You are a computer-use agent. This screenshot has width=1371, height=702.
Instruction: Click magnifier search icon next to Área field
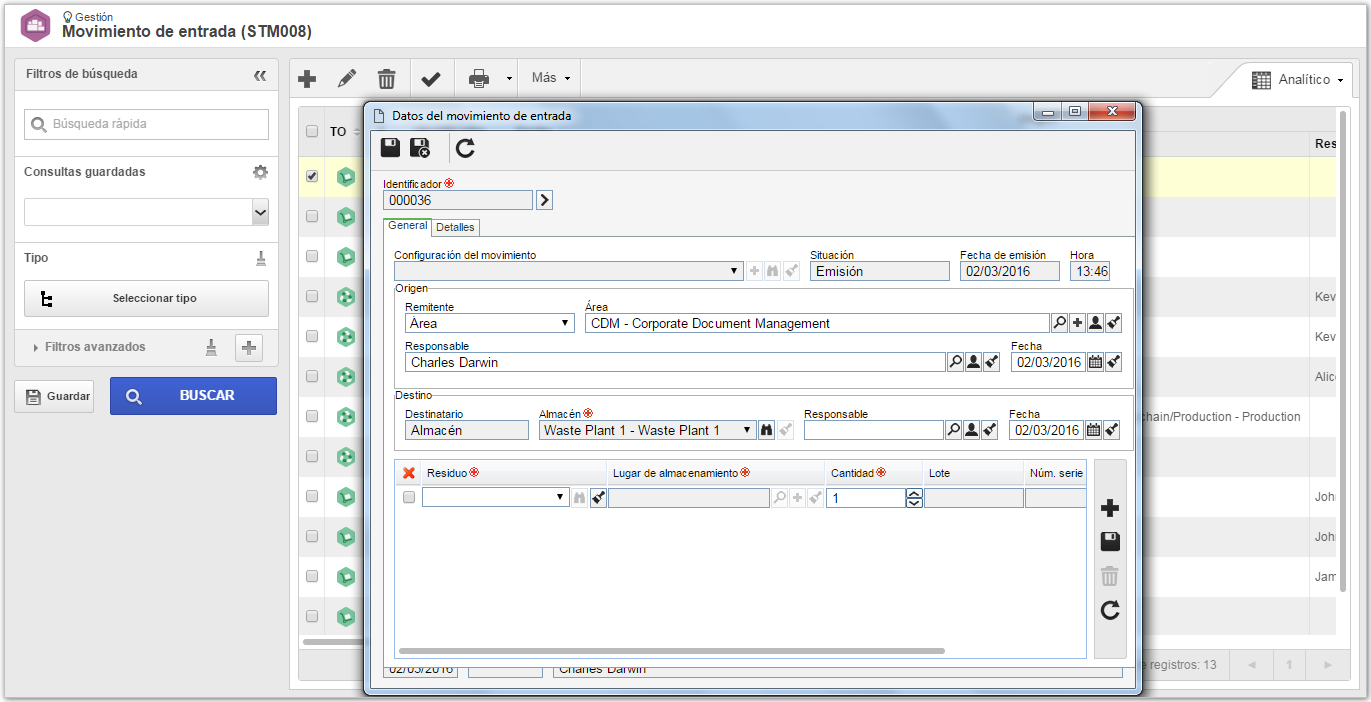point(1059,323)
